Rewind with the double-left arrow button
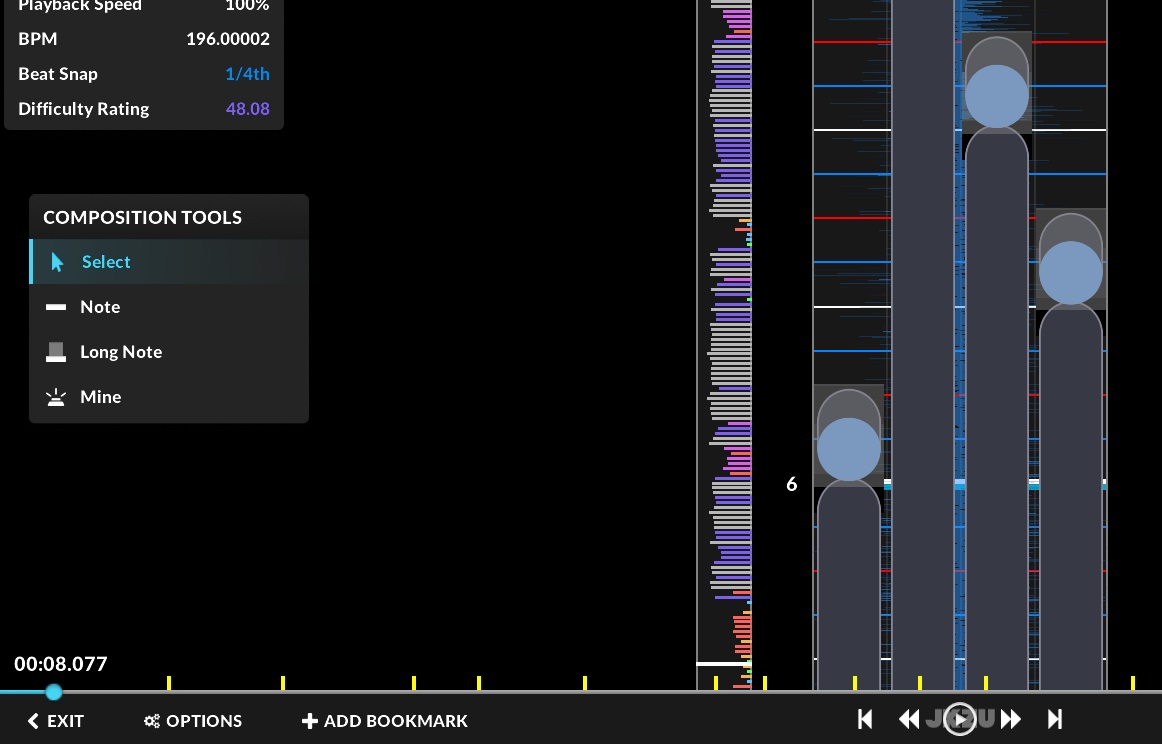This screenshot has width=1162, height=744. pos(909,719)
